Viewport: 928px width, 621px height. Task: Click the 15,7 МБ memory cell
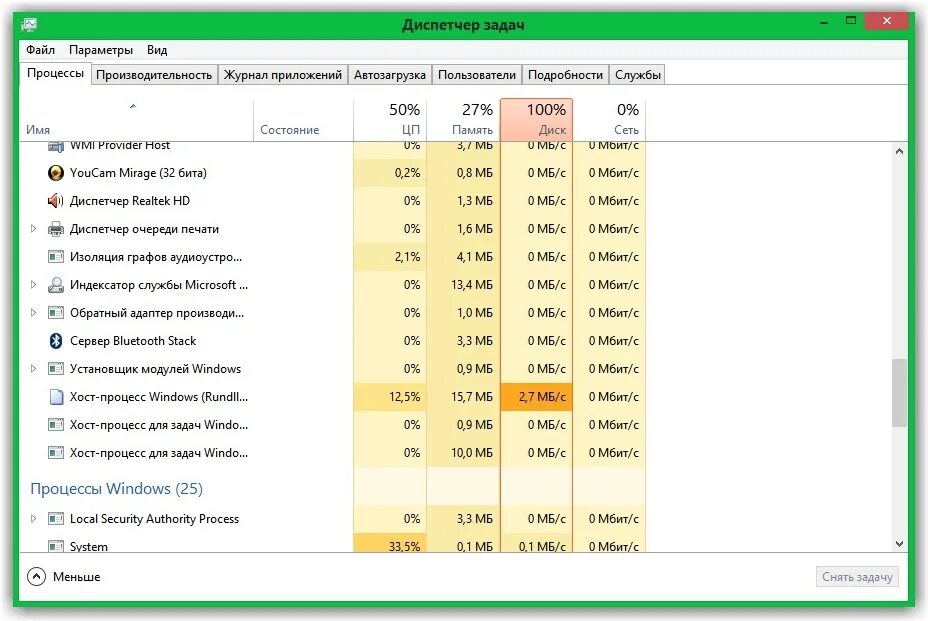[463, 397]
